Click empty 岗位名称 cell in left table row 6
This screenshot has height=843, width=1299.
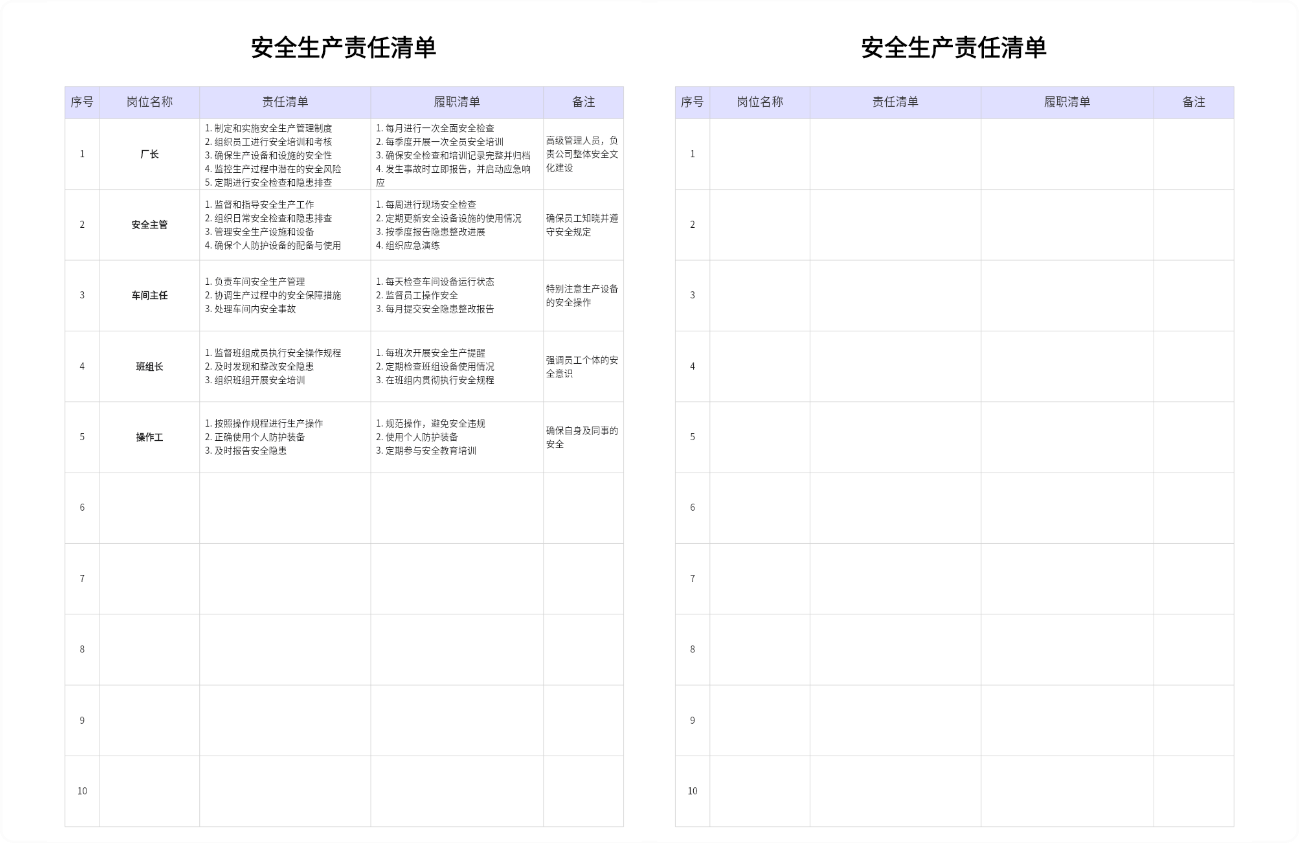point(149,508)
